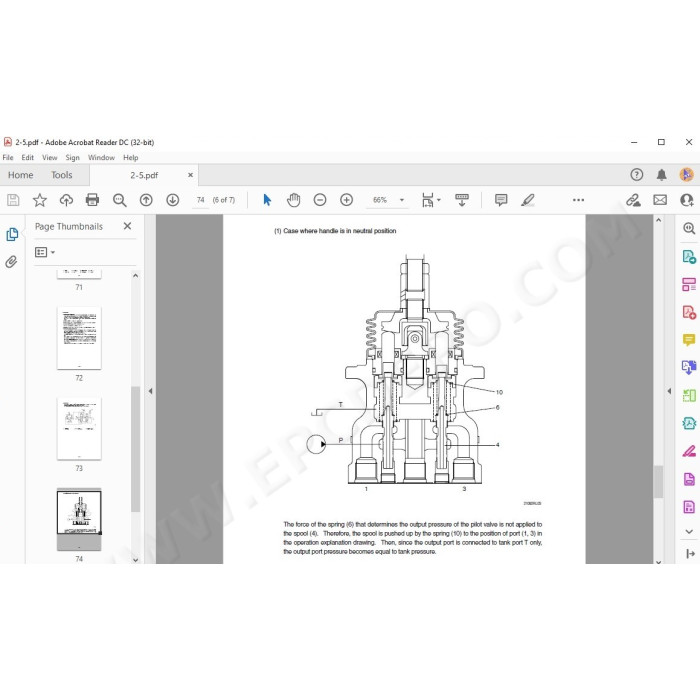This screenshot has height=700, width=700.
Task: Collapse the right tools pane arrow
Action: 669,391
